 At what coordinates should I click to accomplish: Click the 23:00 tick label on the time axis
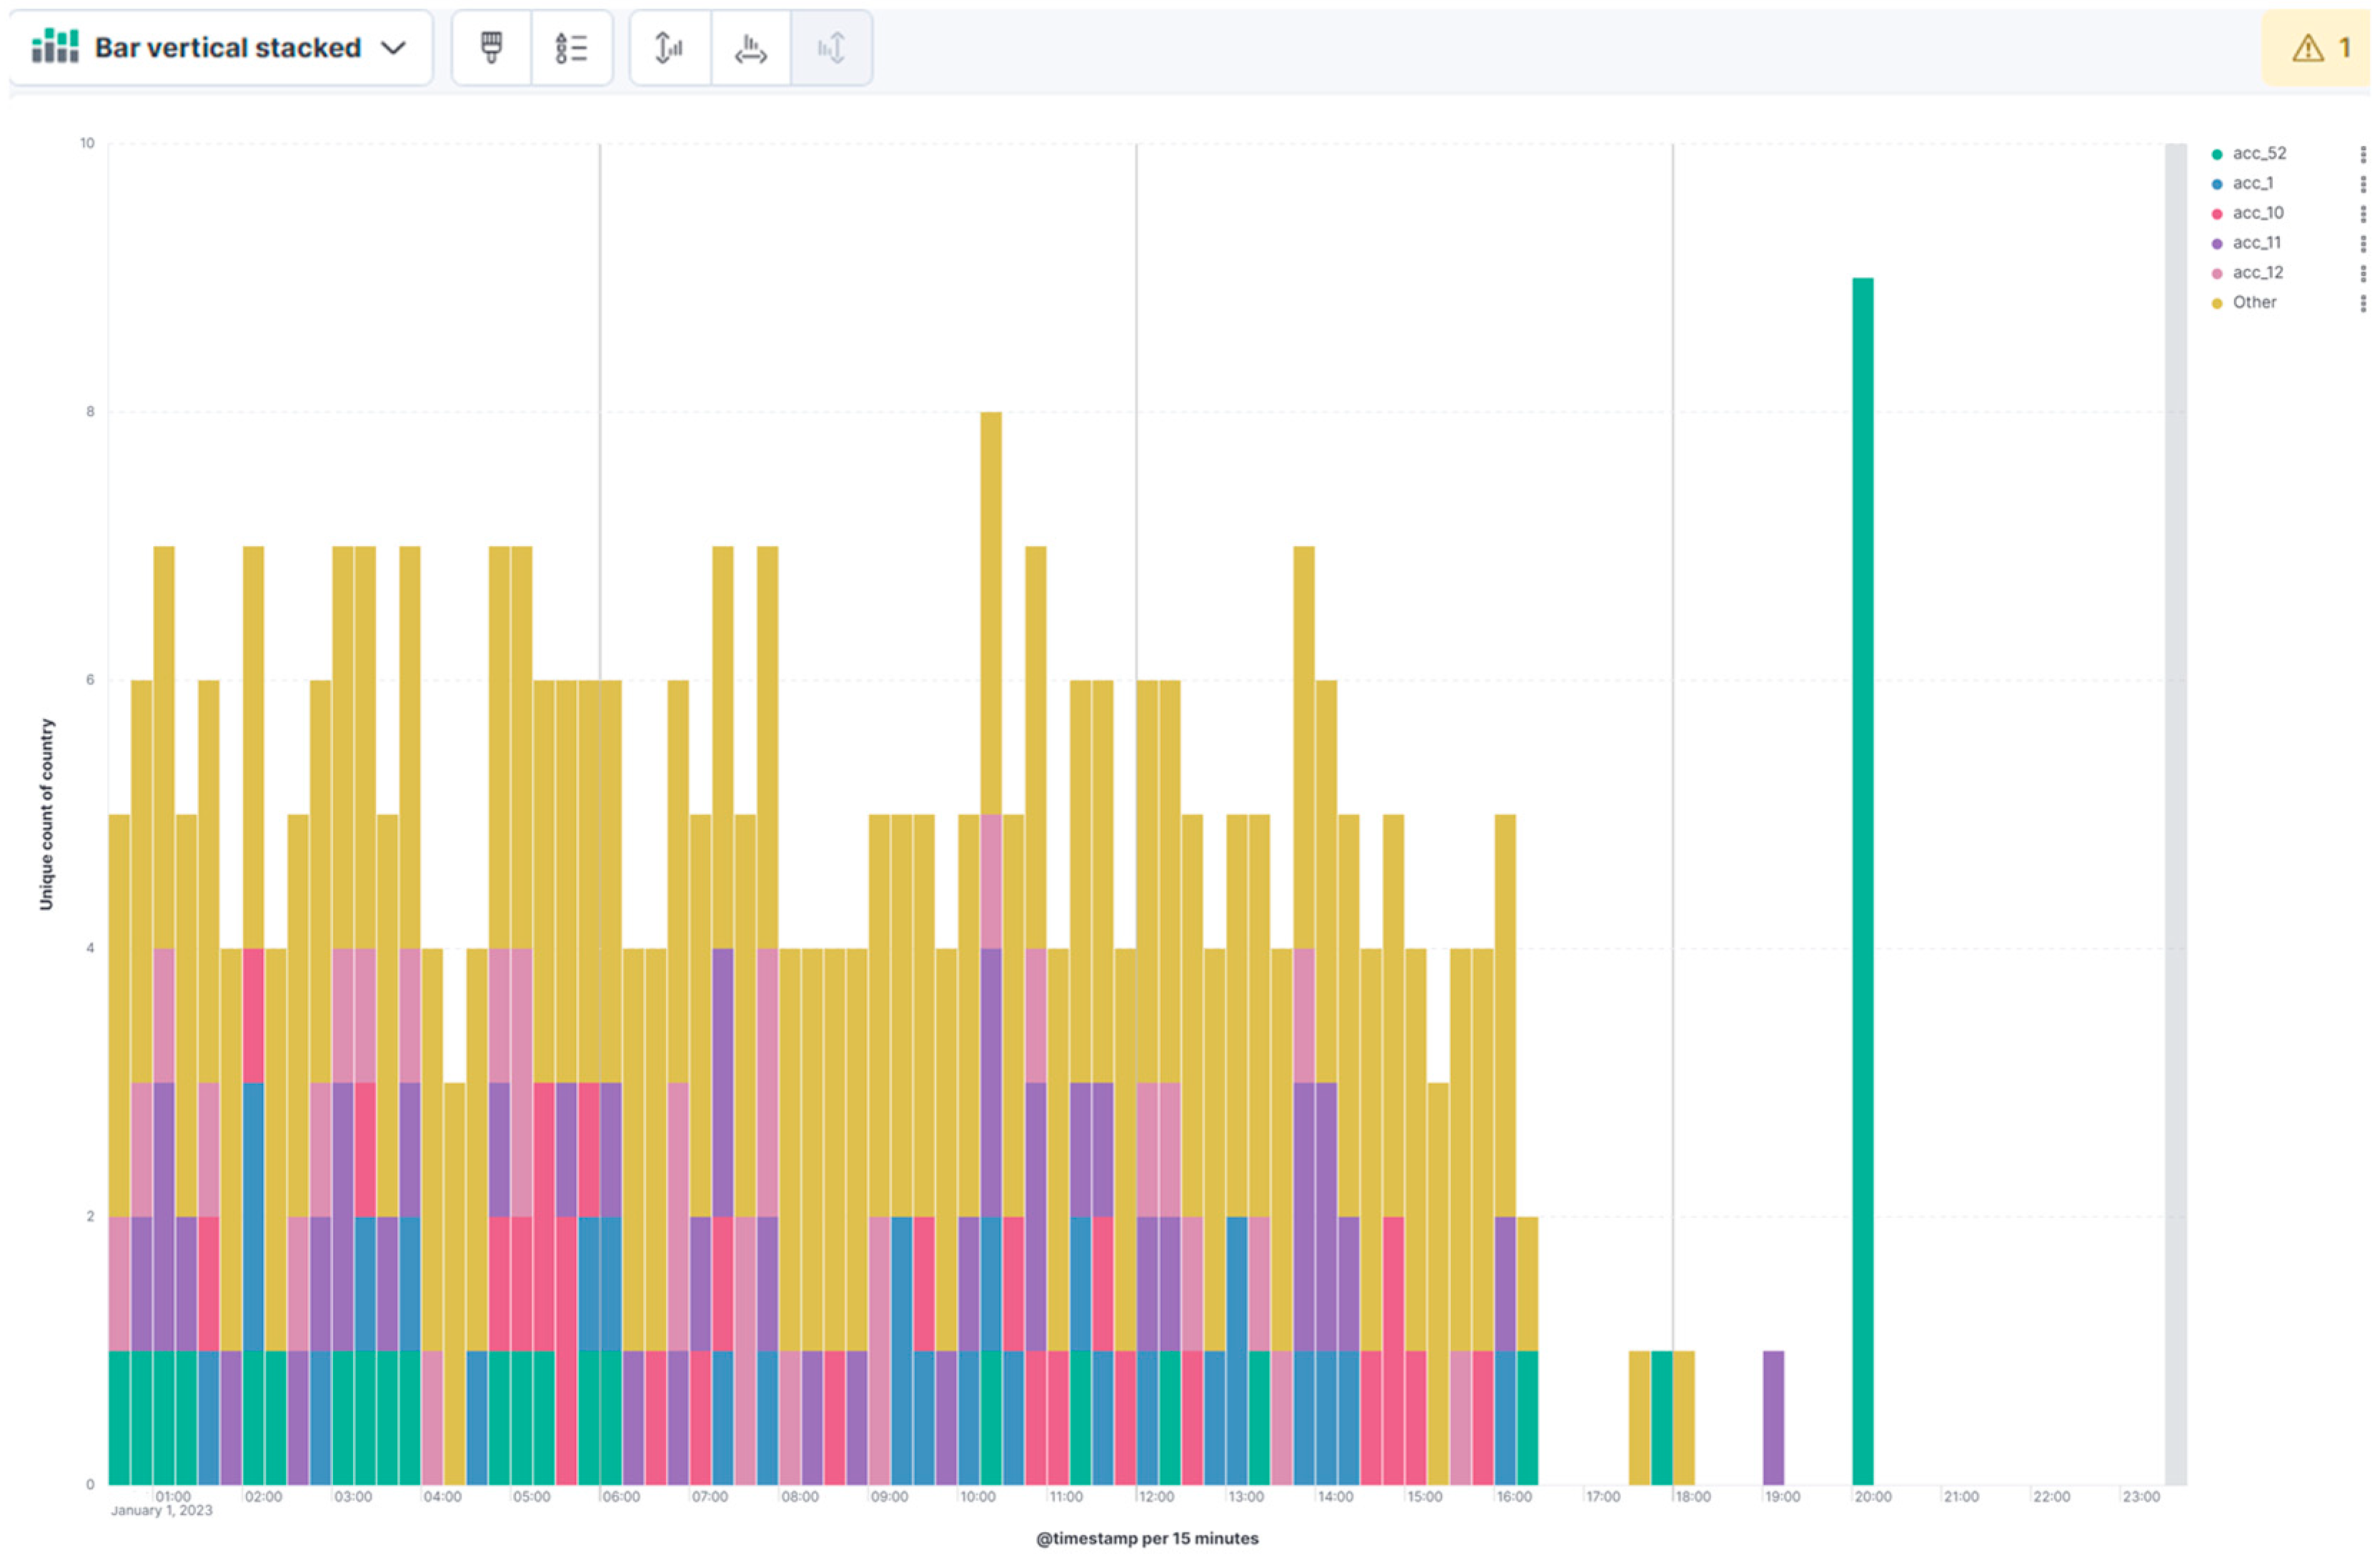pos(2141,1496)
